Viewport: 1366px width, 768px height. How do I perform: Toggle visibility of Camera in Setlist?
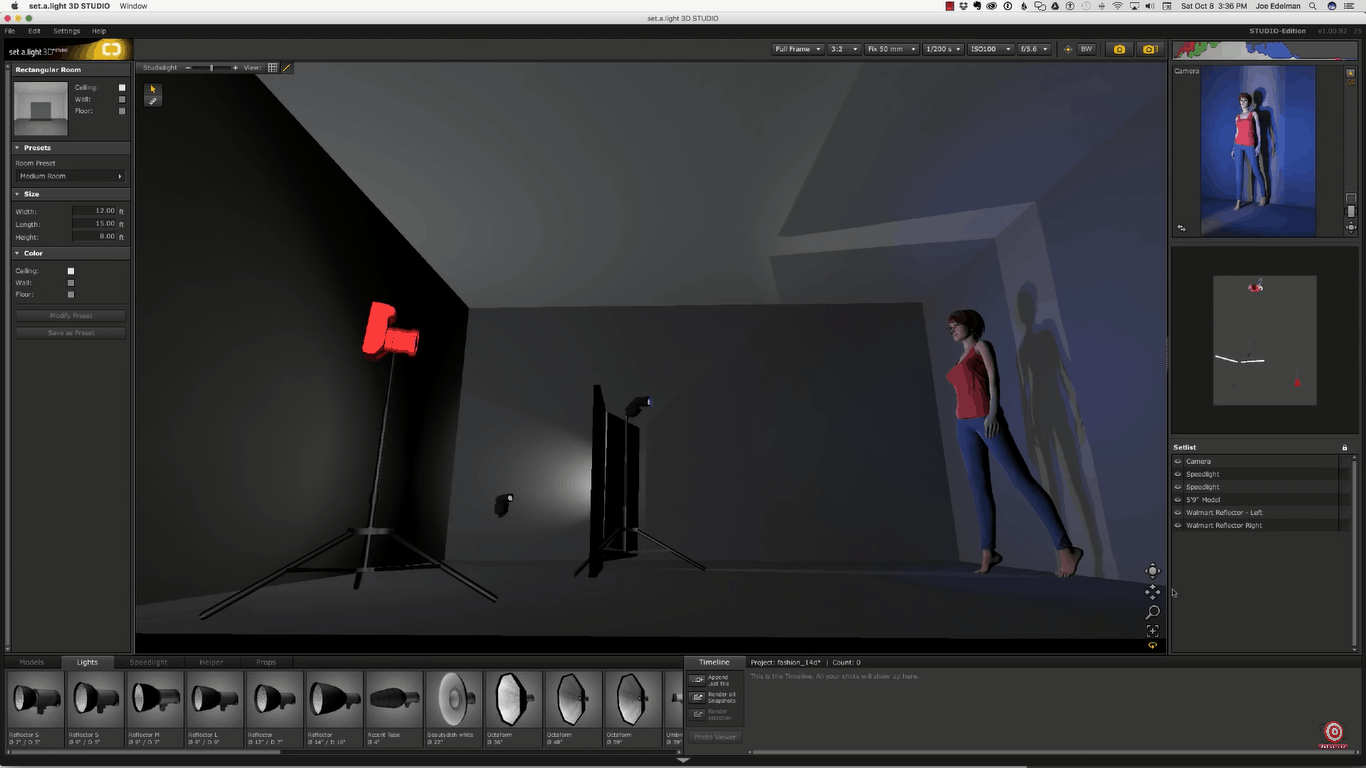[1178, 462]
